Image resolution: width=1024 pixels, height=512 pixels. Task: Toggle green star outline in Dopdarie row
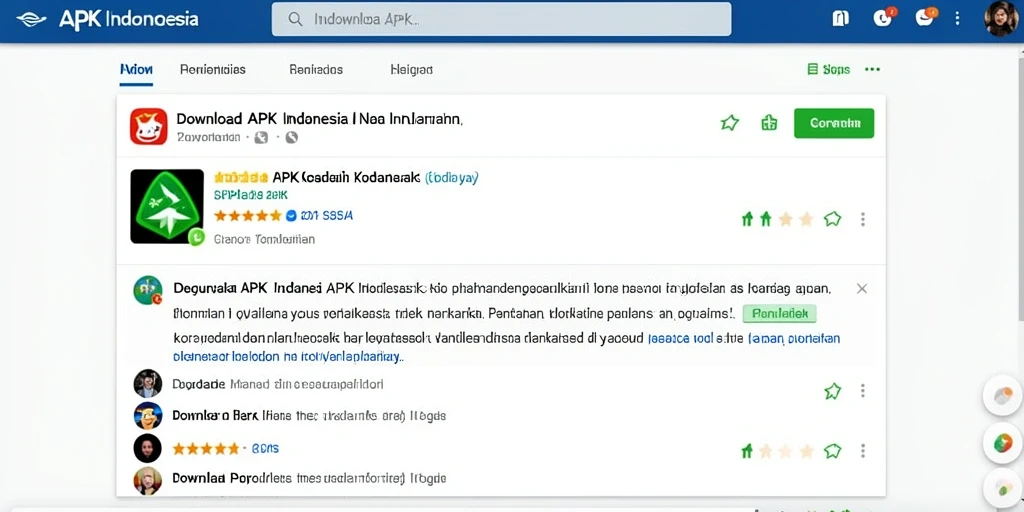[x=832, y=391]
